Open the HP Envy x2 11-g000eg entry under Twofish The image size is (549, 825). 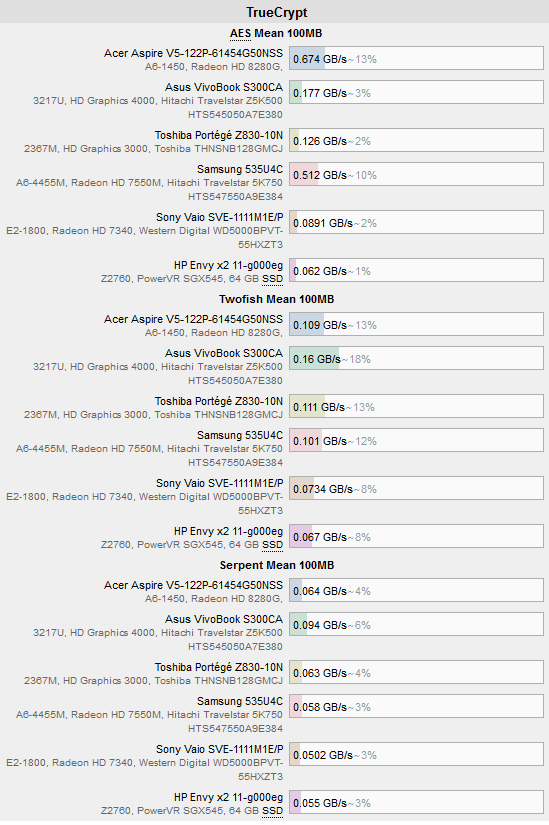point(228,531)
